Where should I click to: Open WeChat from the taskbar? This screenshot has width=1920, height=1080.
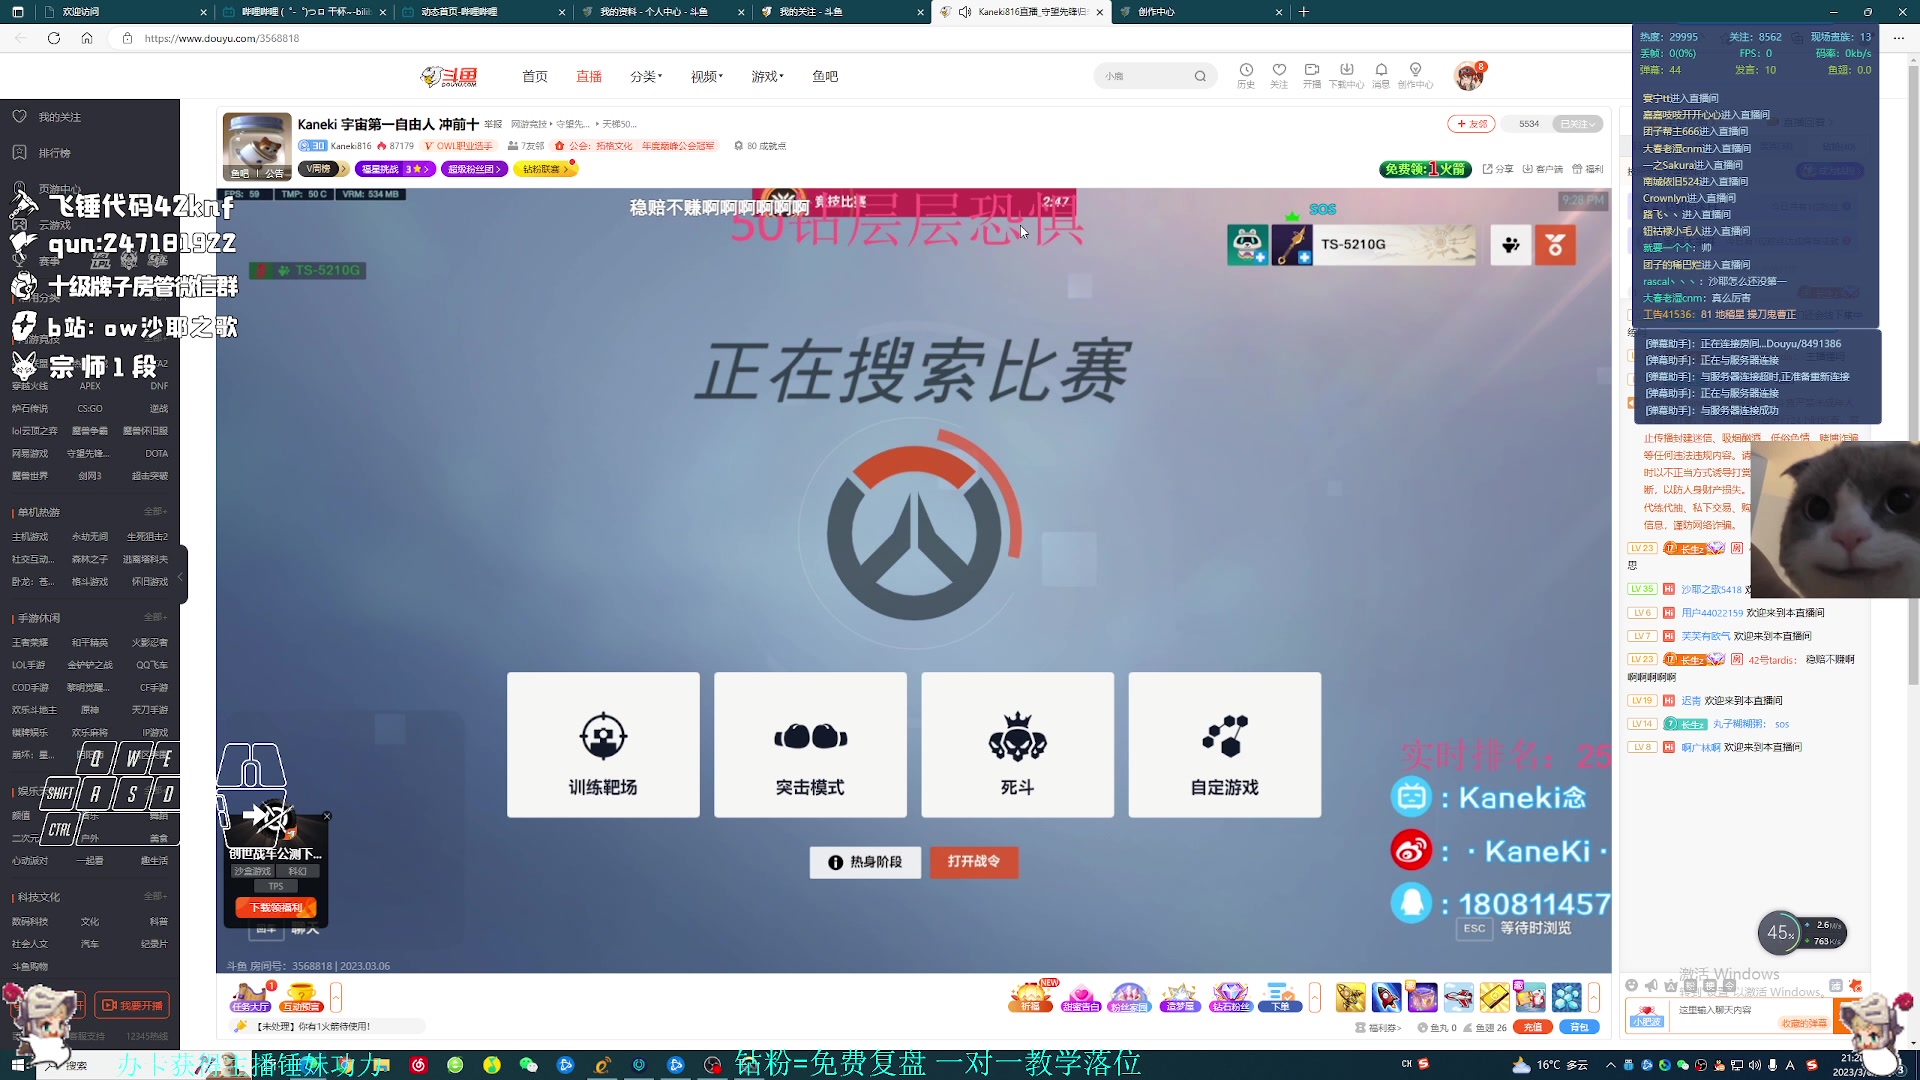(528, 1065)
